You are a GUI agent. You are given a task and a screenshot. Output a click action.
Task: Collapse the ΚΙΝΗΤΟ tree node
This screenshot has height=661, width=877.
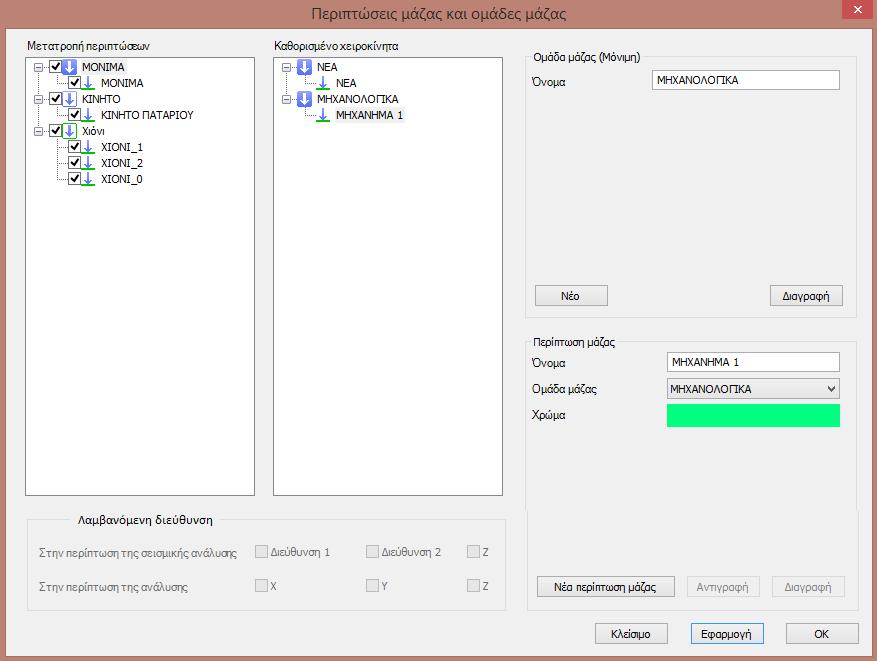coord(39,100)
